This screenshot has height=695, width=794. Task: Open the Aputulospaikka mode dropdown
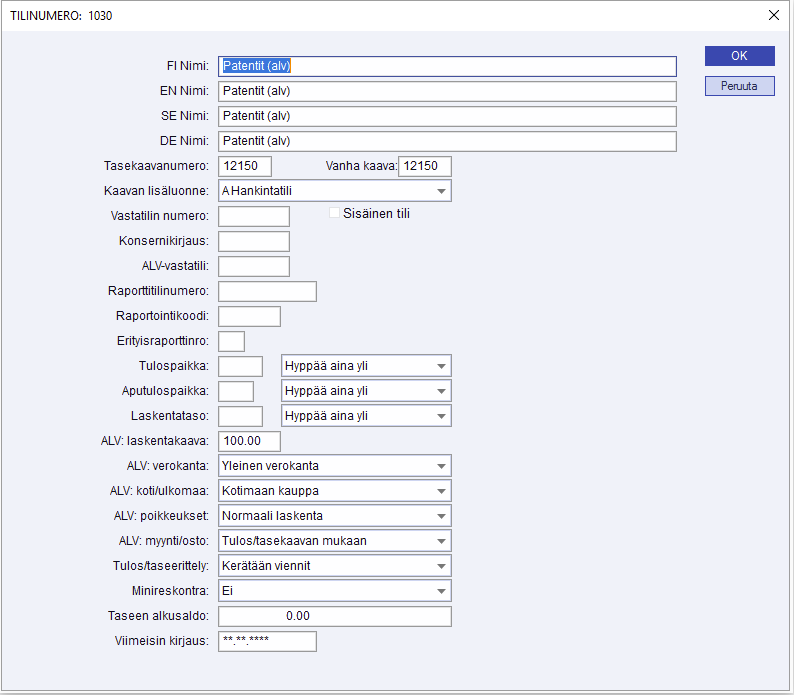[366, 391]
